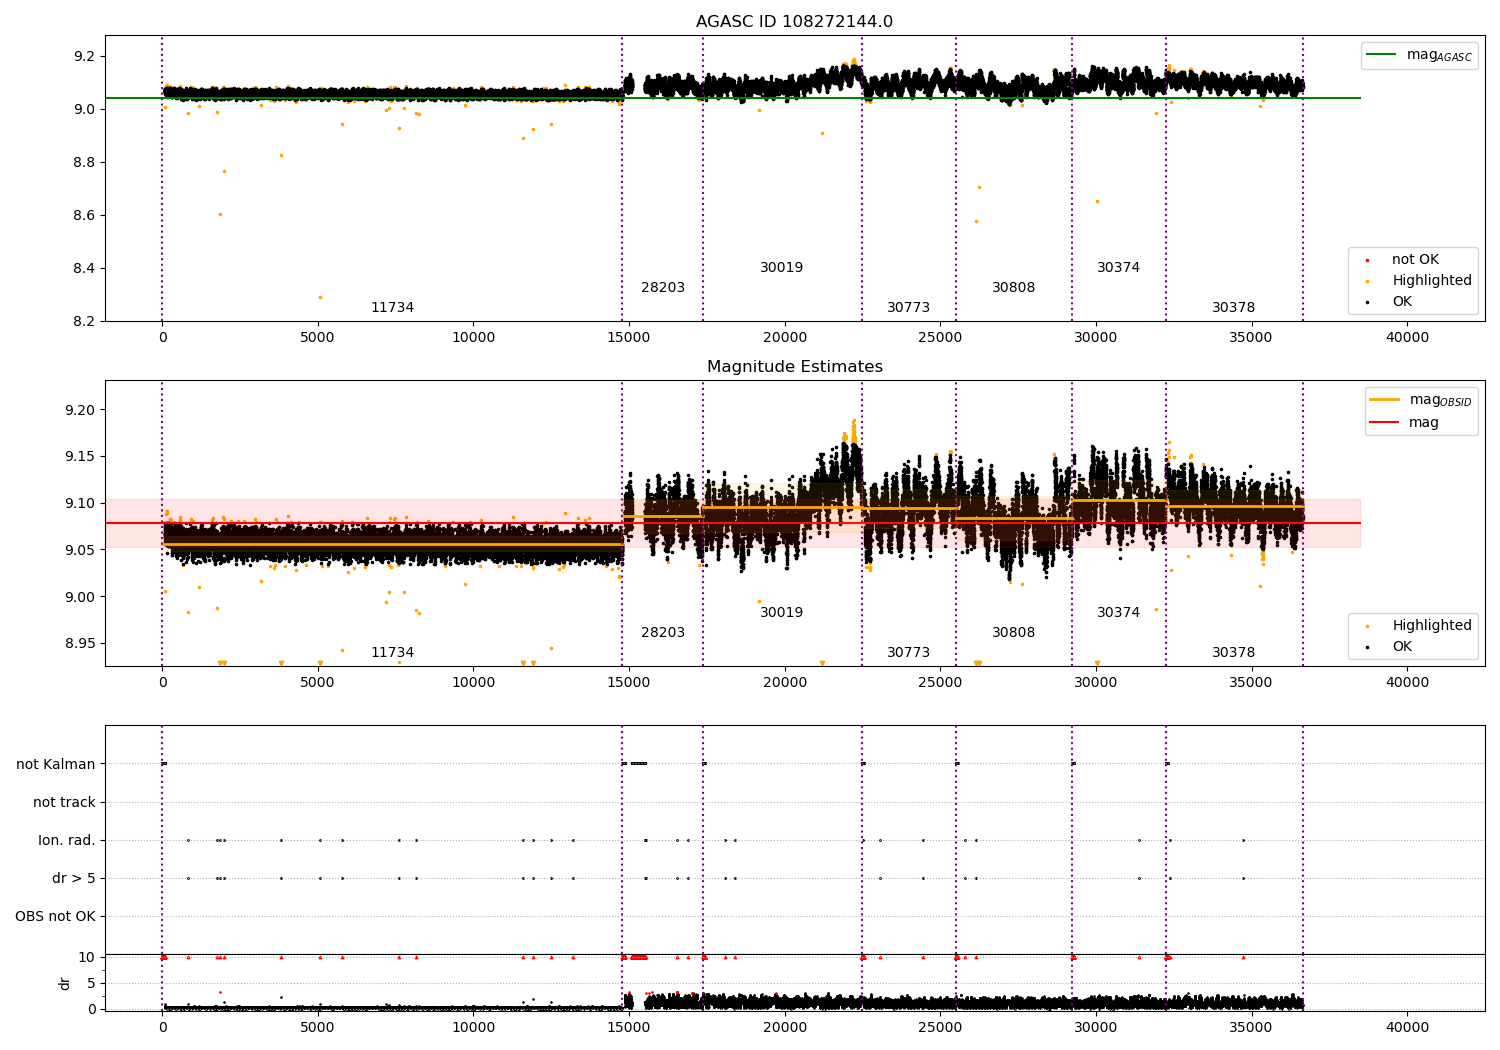Select the green mag AGASC legend entry
Image resolution: width=1500 pixels, height=1050 pixels.
point(1419,55)
